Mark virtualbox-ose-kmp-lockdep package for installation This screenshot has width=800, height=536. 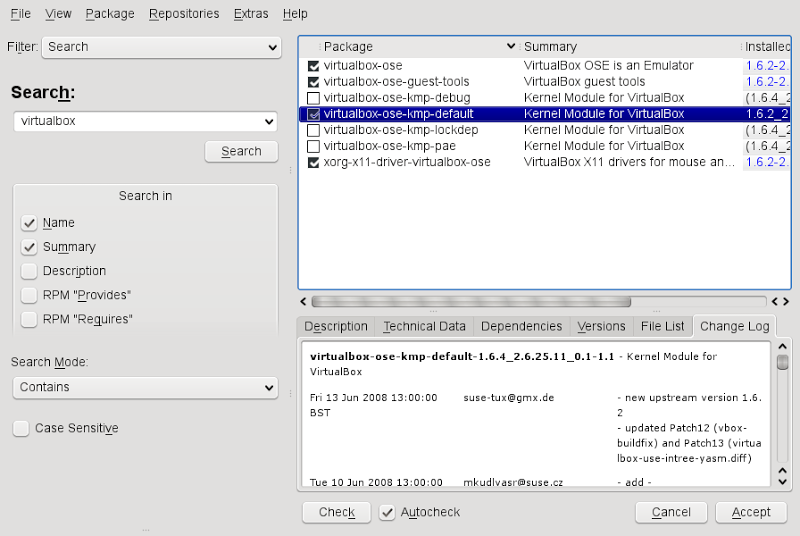point(314,130)
